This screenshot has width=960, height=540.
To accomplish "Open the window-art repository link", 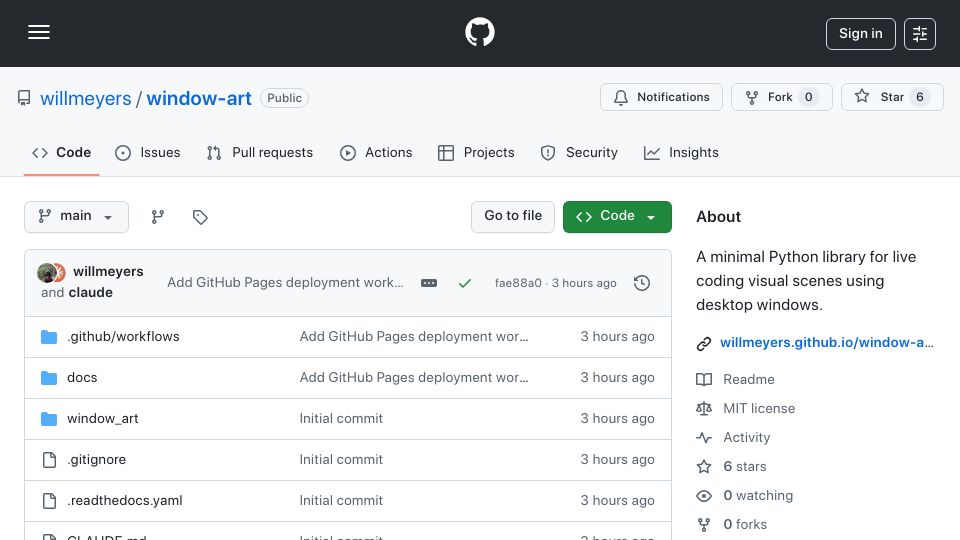I will [199, 98].
